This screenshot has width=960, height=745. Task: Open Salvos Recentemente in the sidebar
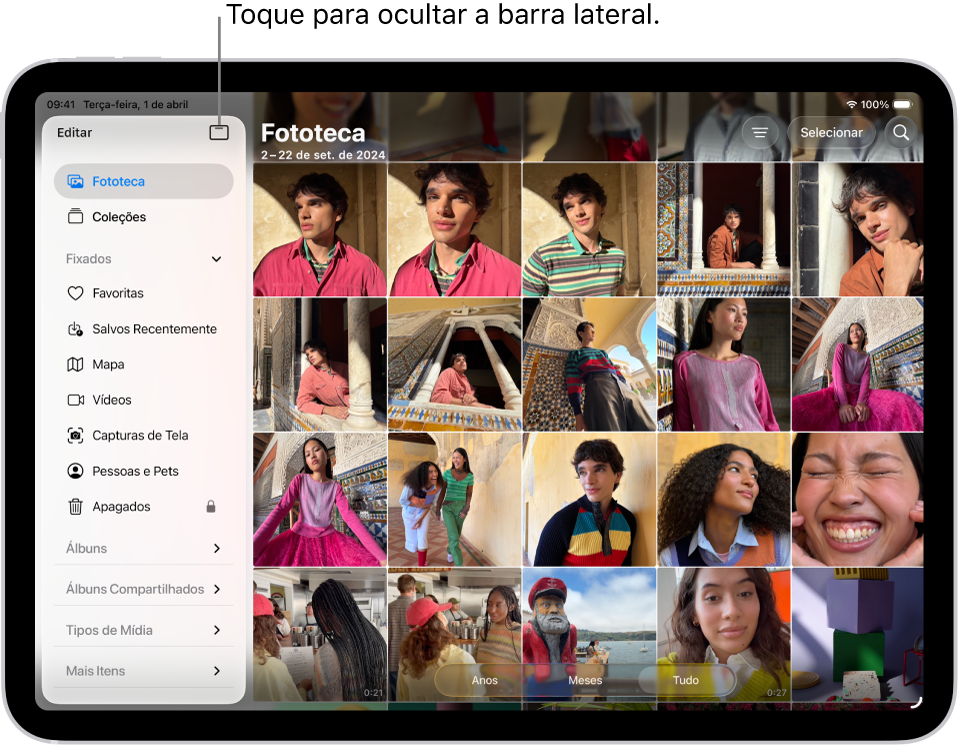coord(153,329)
